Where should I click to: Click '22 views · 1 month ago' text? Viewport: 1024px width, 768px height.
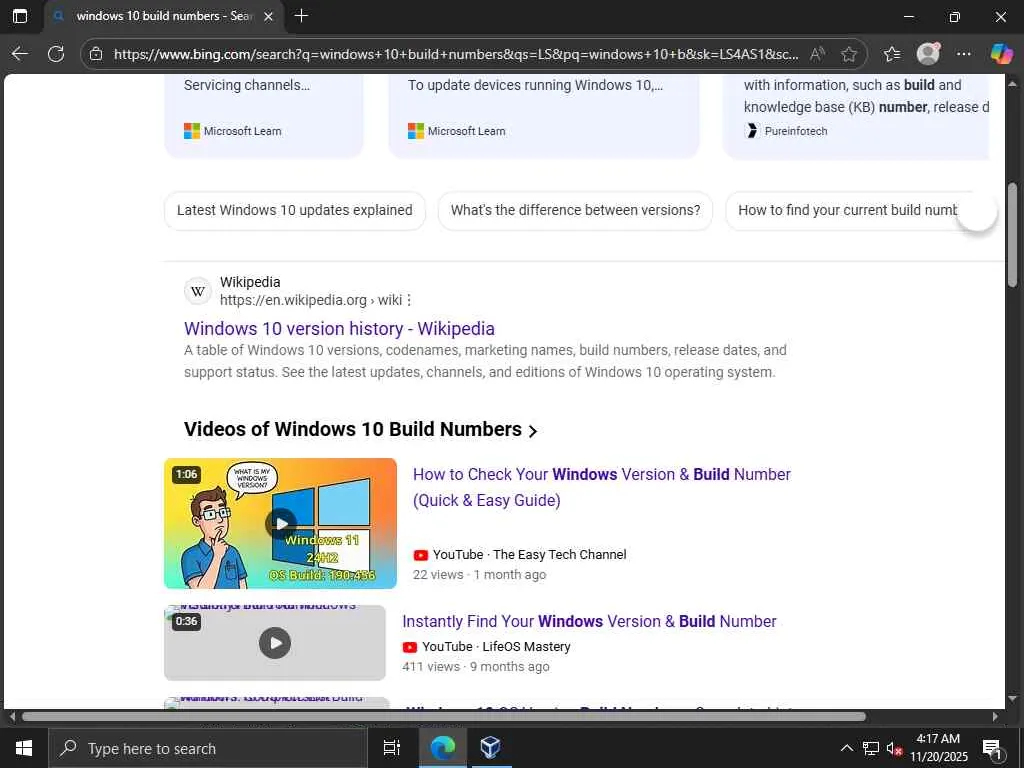(479, 575)
